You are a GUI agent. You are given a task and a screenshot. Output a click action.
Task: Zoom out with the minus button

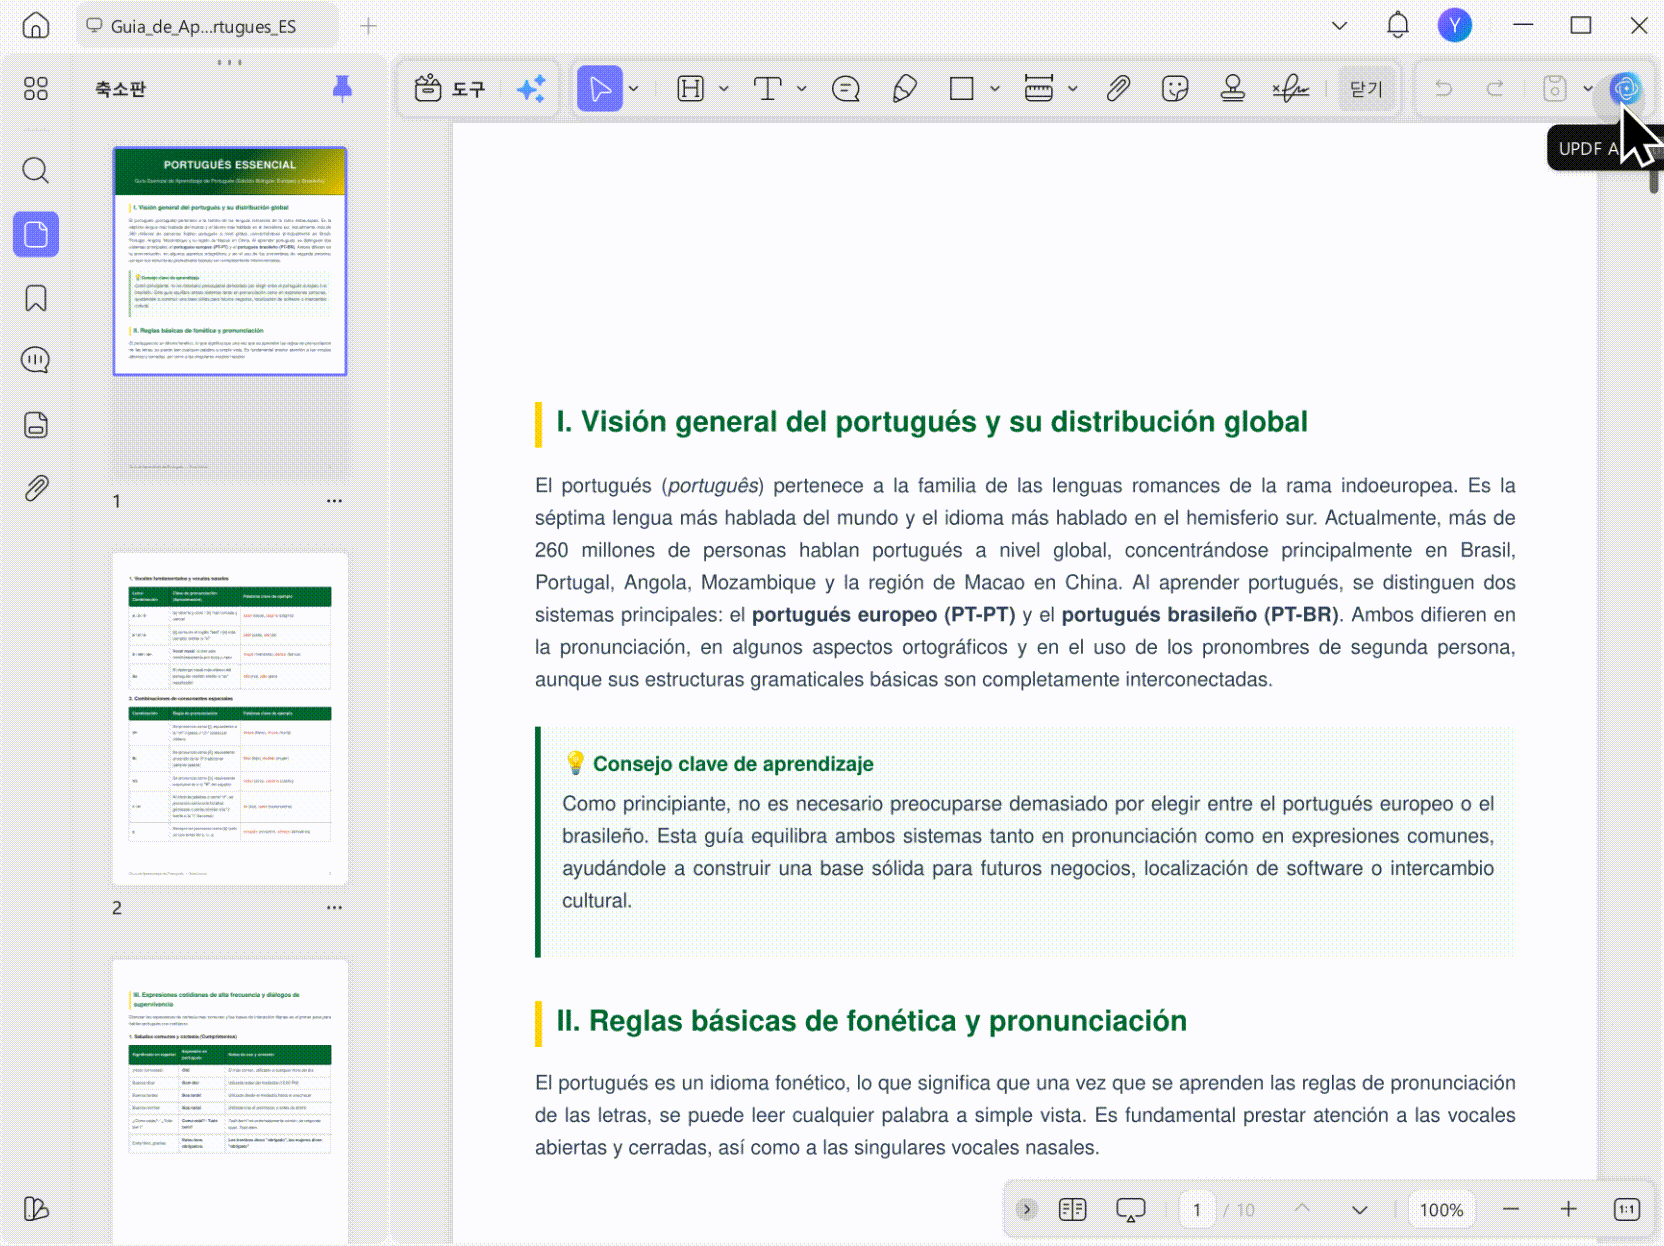click(x=1511, y=1209)
